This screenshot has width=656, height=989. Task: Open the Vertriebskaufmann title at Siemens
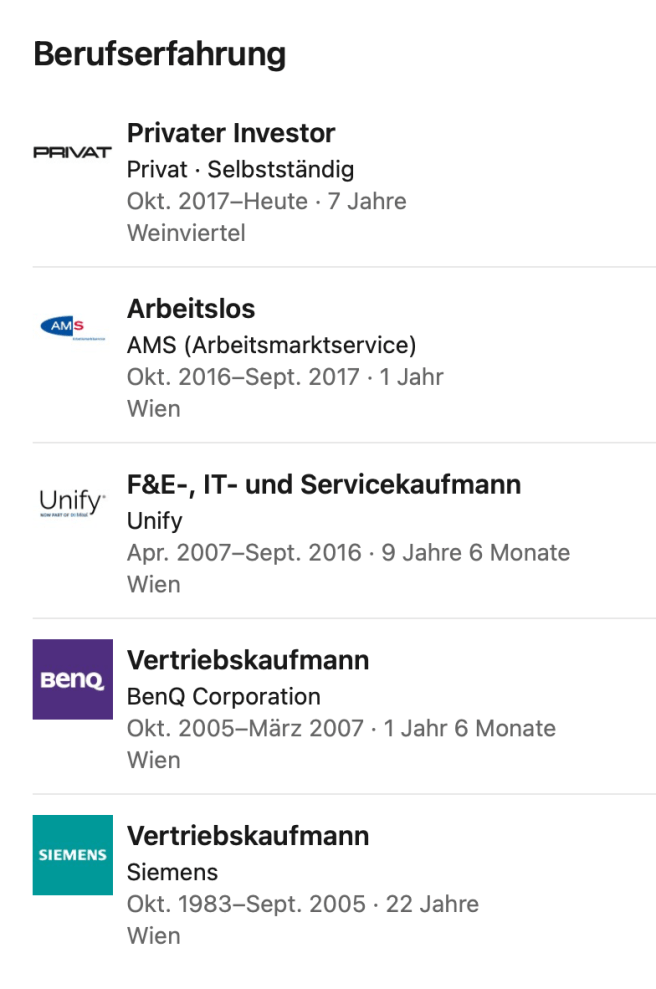tap(248, 836)
